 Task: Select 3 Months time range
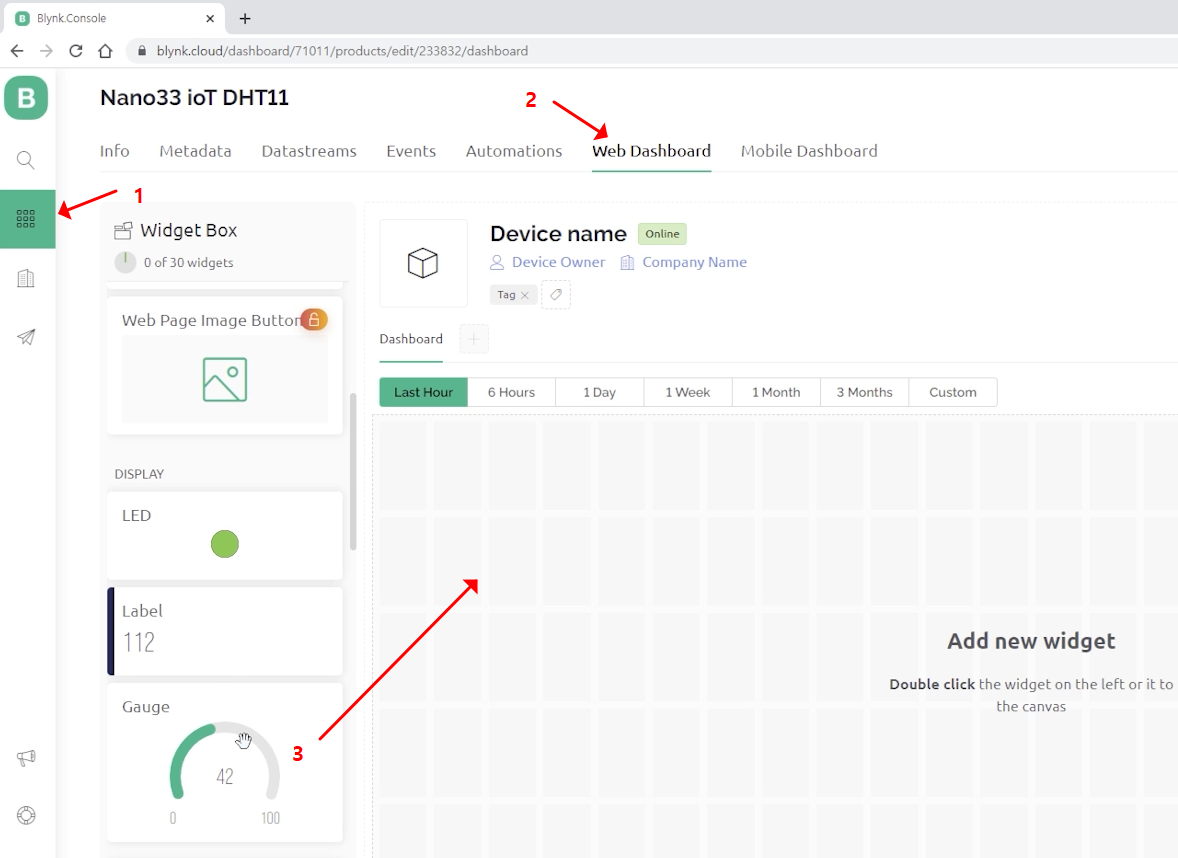pyautogui.click(x=865, y=392)
